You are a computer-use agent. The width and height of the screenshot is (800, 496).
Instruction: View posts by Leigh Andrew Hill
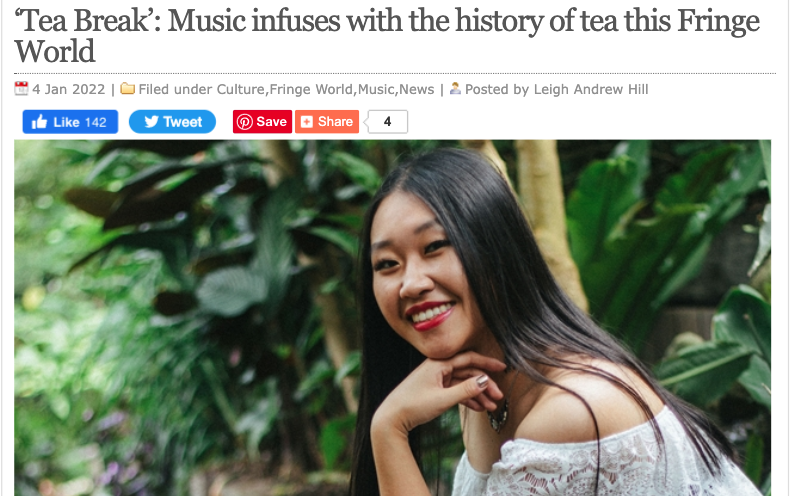point(591,89)
